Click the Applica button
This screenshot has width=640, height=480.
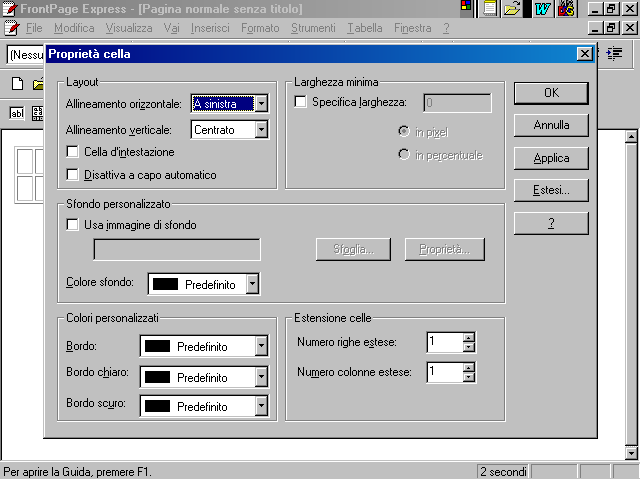click(551, 158)
